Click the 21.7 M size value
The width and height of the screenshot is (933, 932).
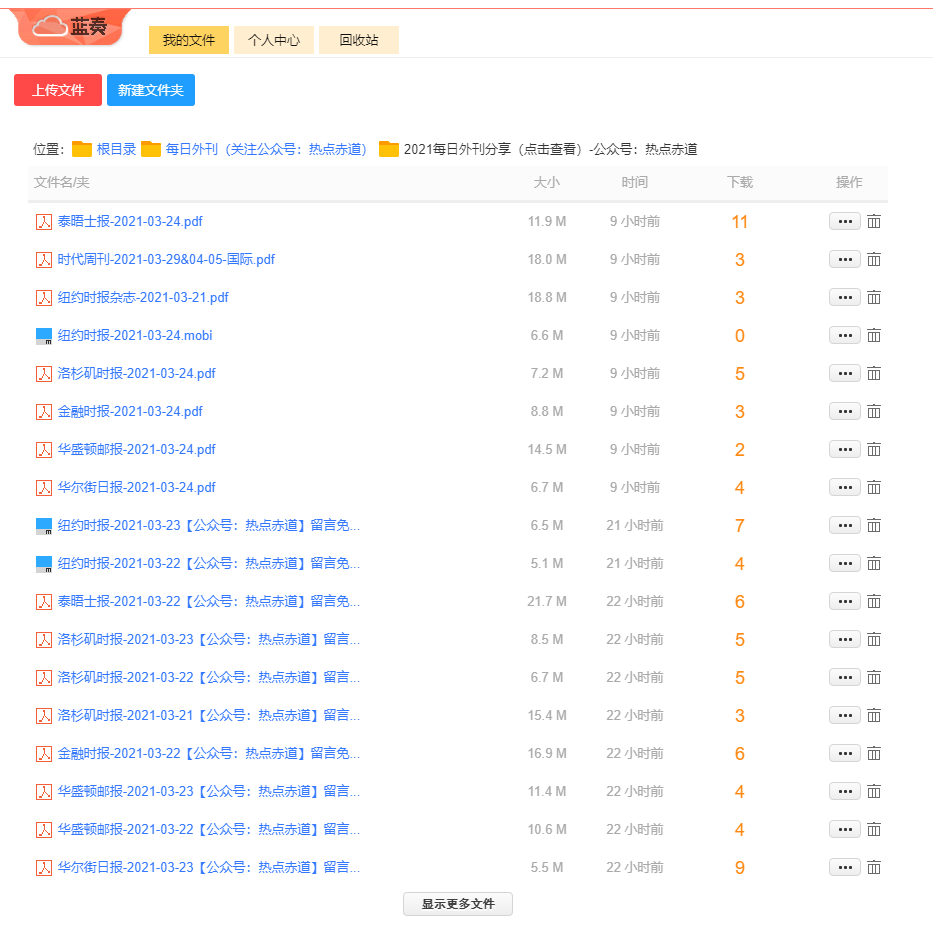[x=547, y=602]
